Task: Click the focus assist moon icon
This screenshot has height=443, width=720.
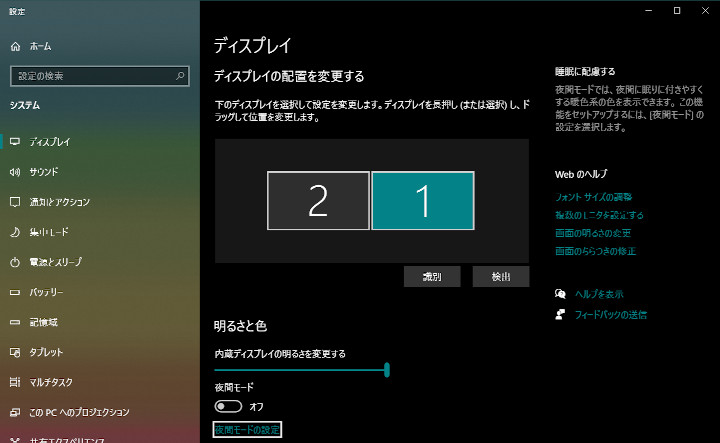Action: tap(15, 232)
